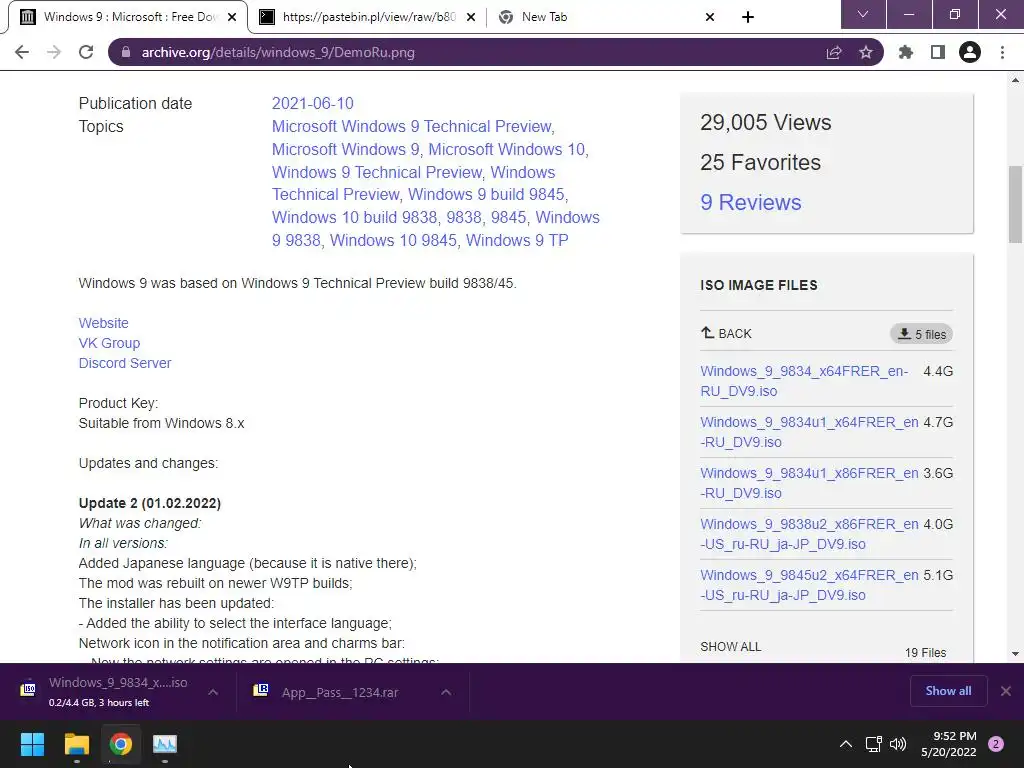Download Windows_9_9834u1_x64FRER_en-RU_DV9.iso

(809, 432)
